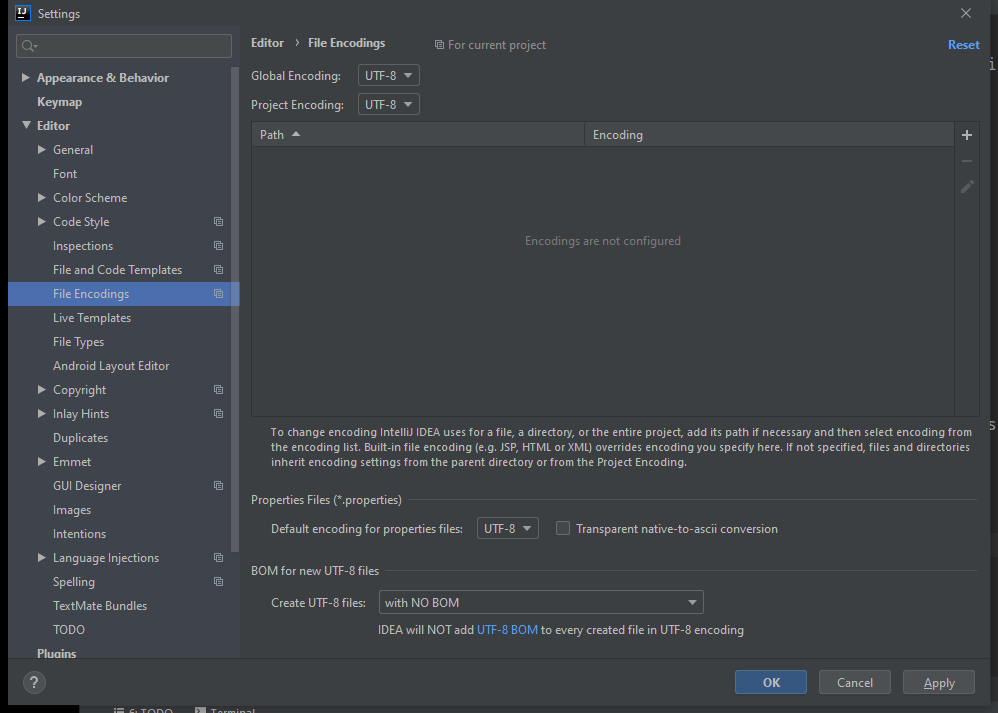Screen dimensions: 998x713
Task: Enable Transparent native-to-ascii conversion checkbox
Action: pyautogui.click(x=563, y=528)
